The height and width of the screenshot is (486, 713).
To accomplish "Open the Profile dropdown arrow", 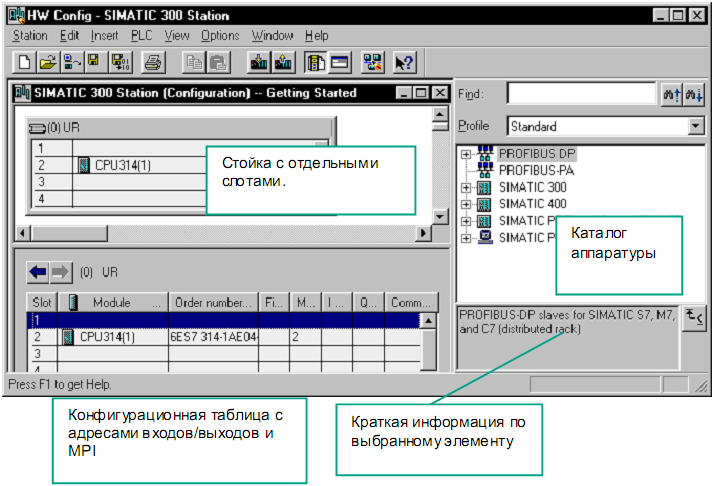I will (x=695, y=126).
